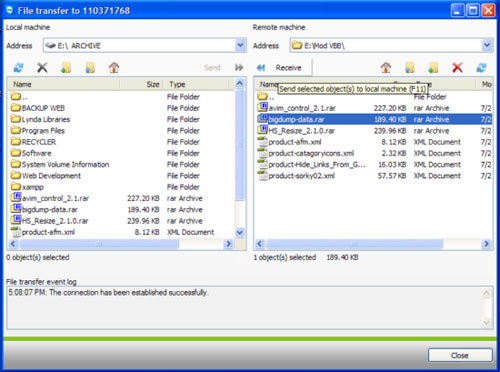This screenshot has width=500, height=372.
Task: Select remote bigdump-data.rar highlighted row
Action: [x=374, y=119]
